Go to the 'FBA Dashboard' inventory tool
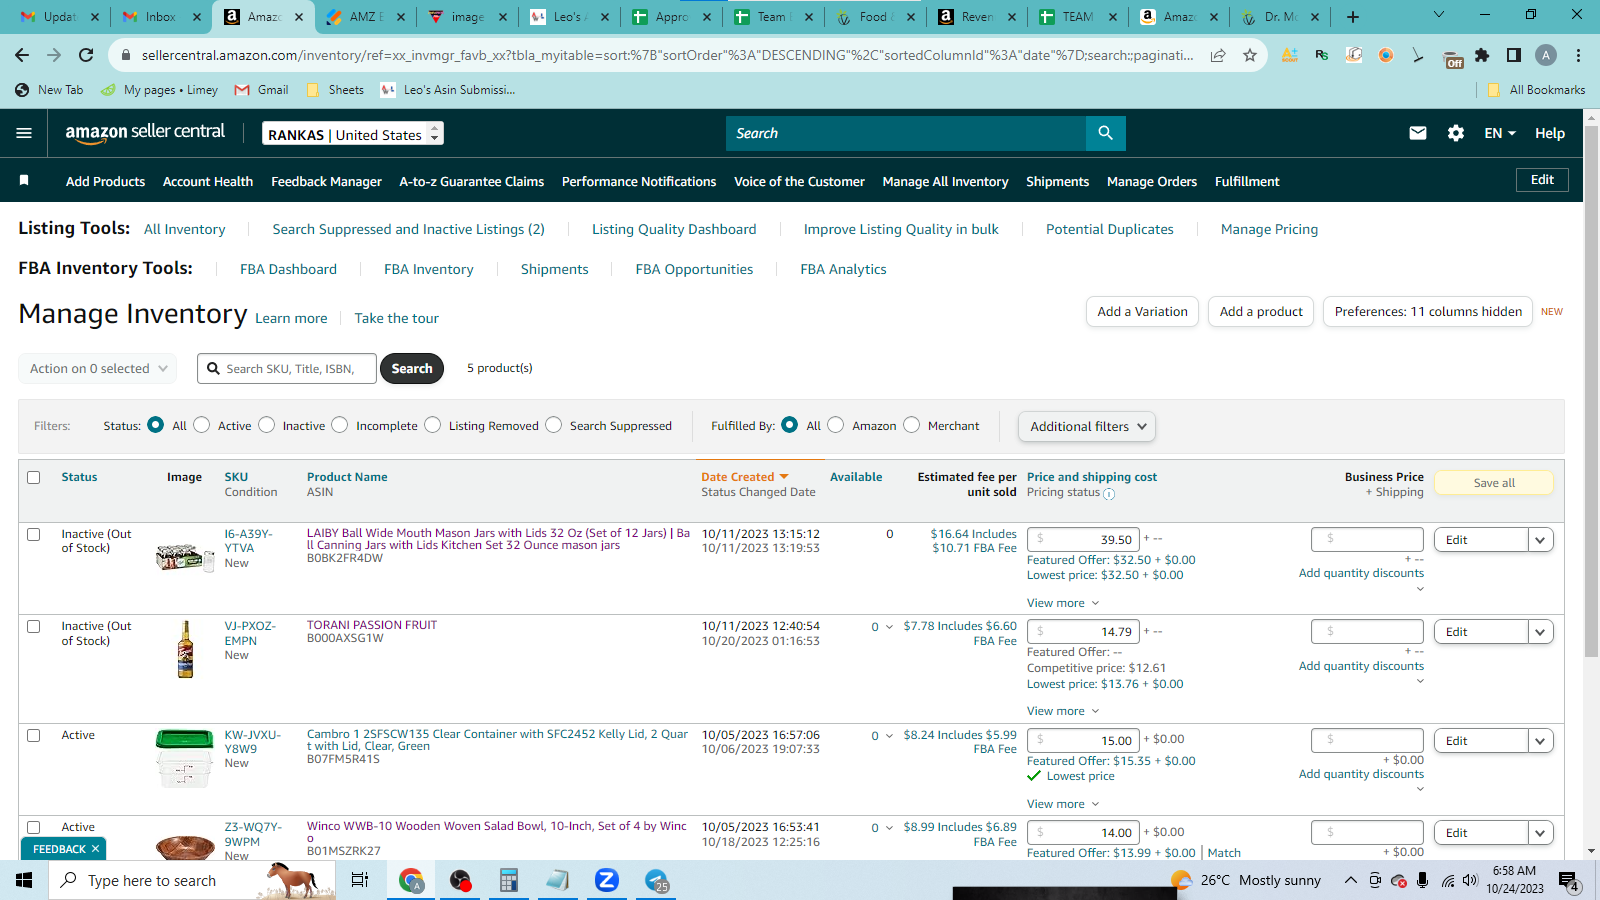Image resolution: width=1600 pixels, height=900 pixels. pos(288,269)
